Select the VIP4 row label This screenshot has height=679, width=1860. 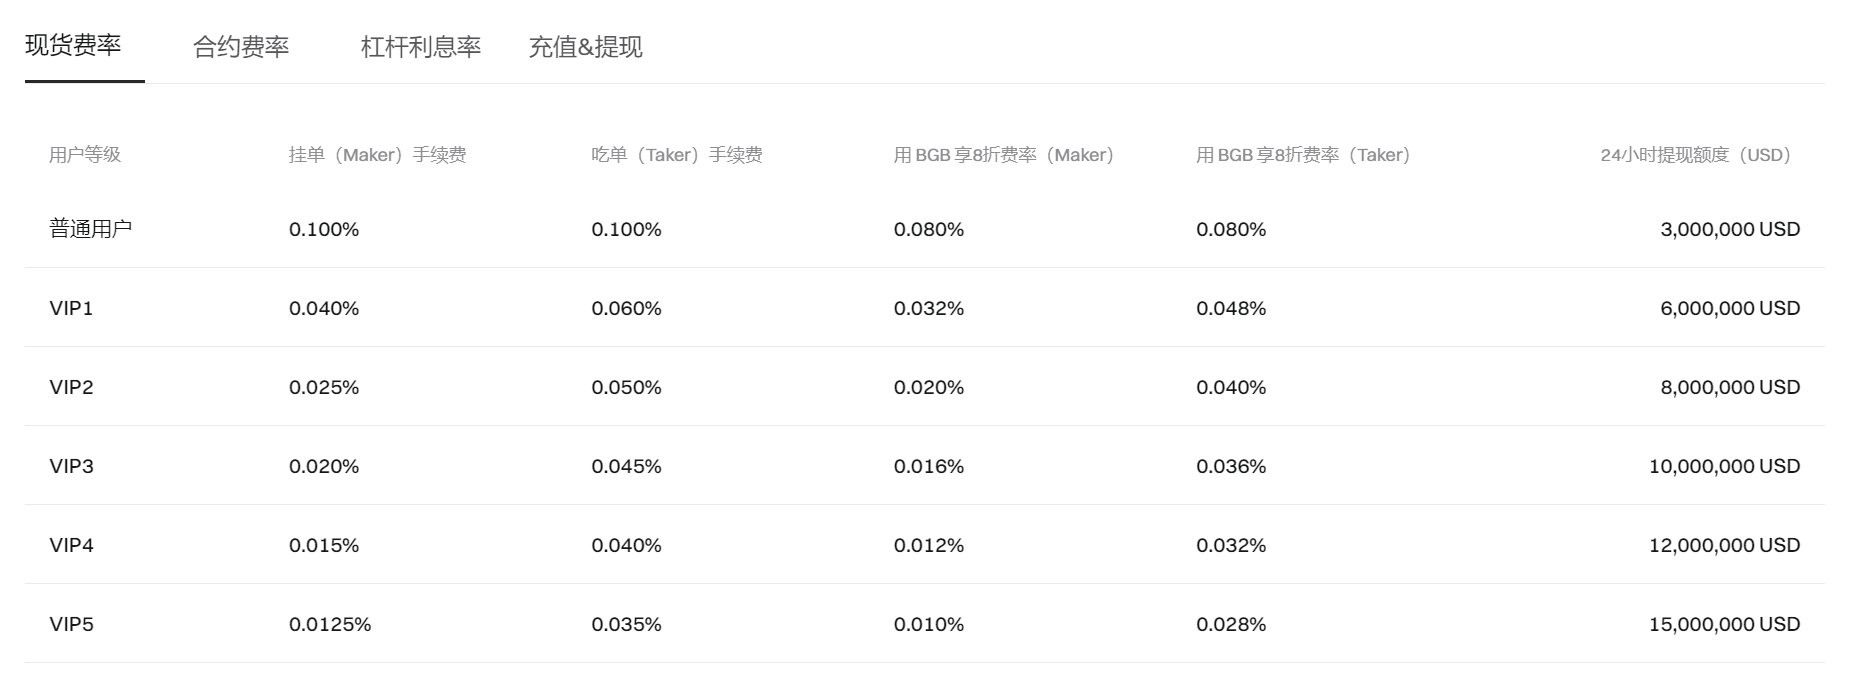(x=71, y=545)
